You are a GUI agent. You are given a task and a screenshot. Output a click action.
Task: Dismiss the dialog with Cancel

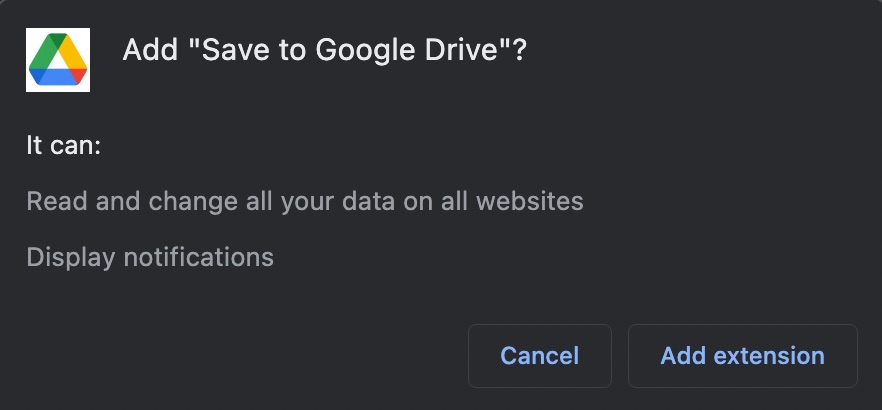tap(539, 355)
